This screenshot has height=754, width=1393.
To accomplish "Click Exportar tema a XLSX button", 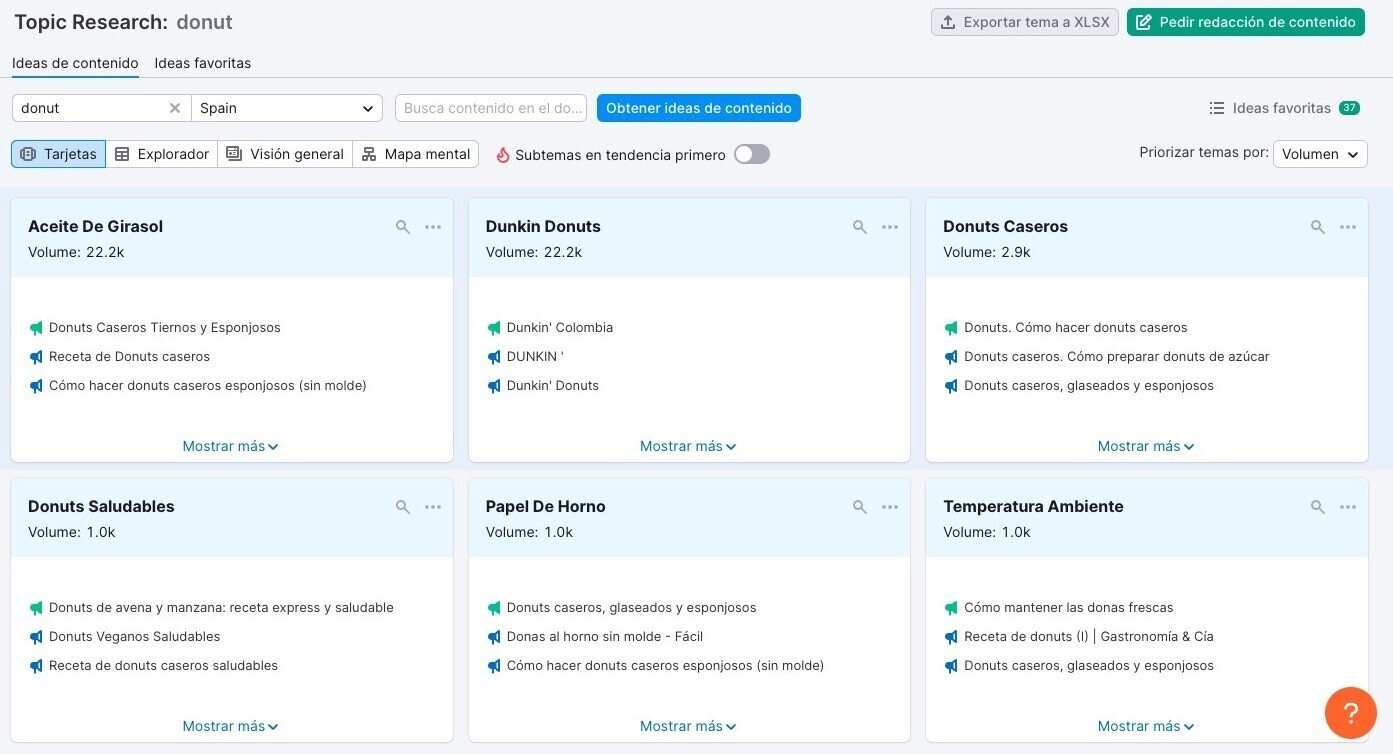I will pos(1025,22).
